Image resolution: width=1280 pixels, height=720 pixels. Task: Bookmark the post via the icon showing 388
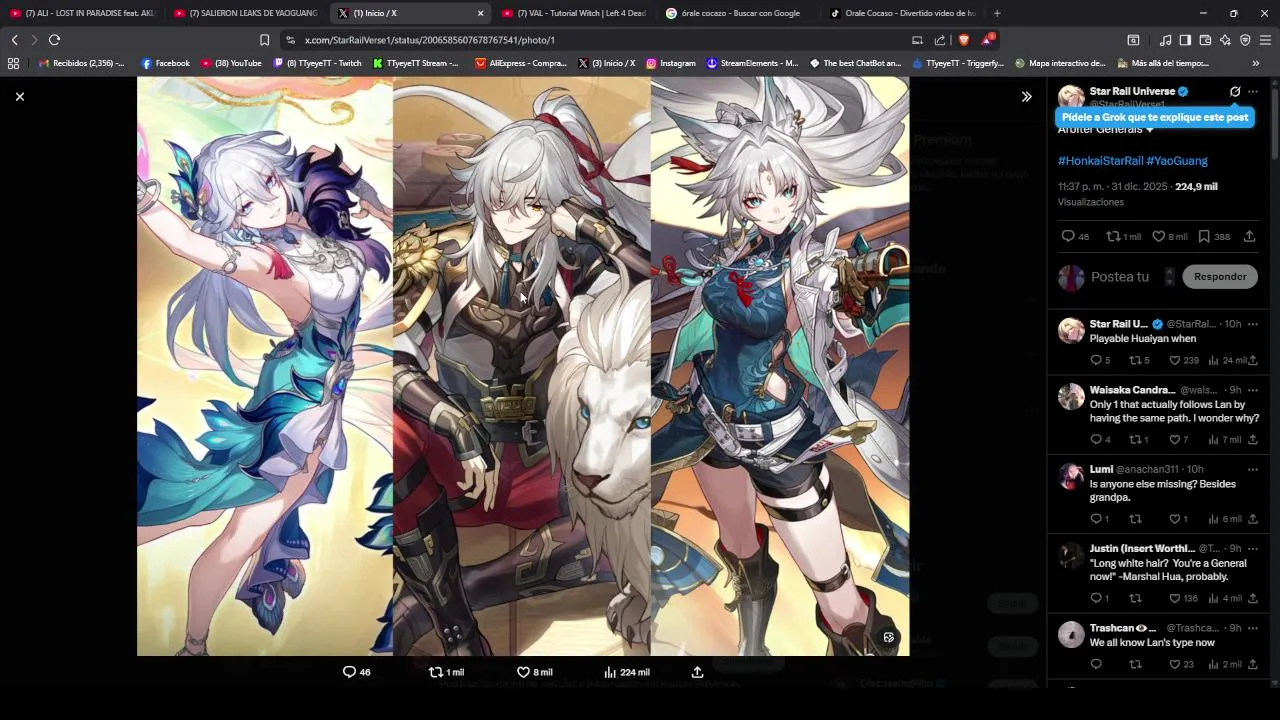(x=1204, y=237)
